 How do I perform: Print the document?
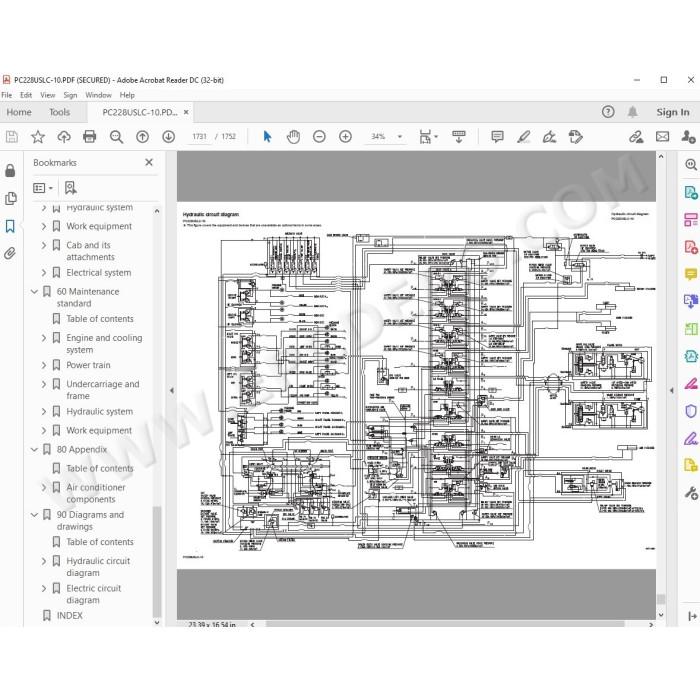coord(90,137)
